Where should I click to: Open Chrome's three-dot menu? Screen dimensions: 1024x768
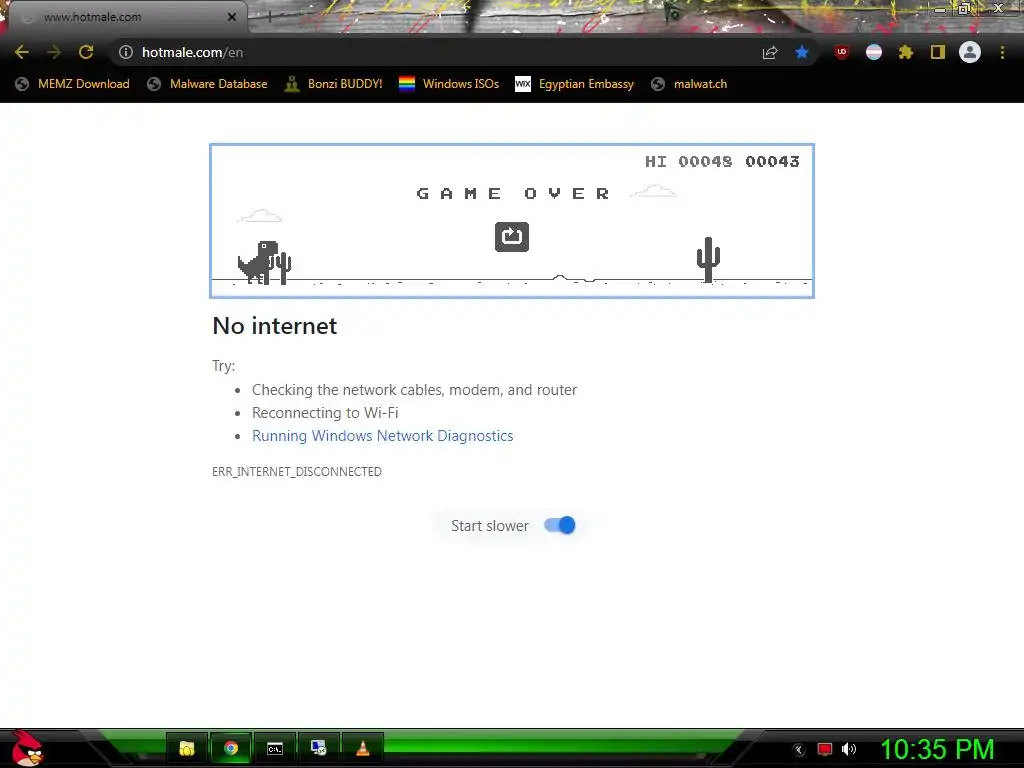coord(1002,52)
